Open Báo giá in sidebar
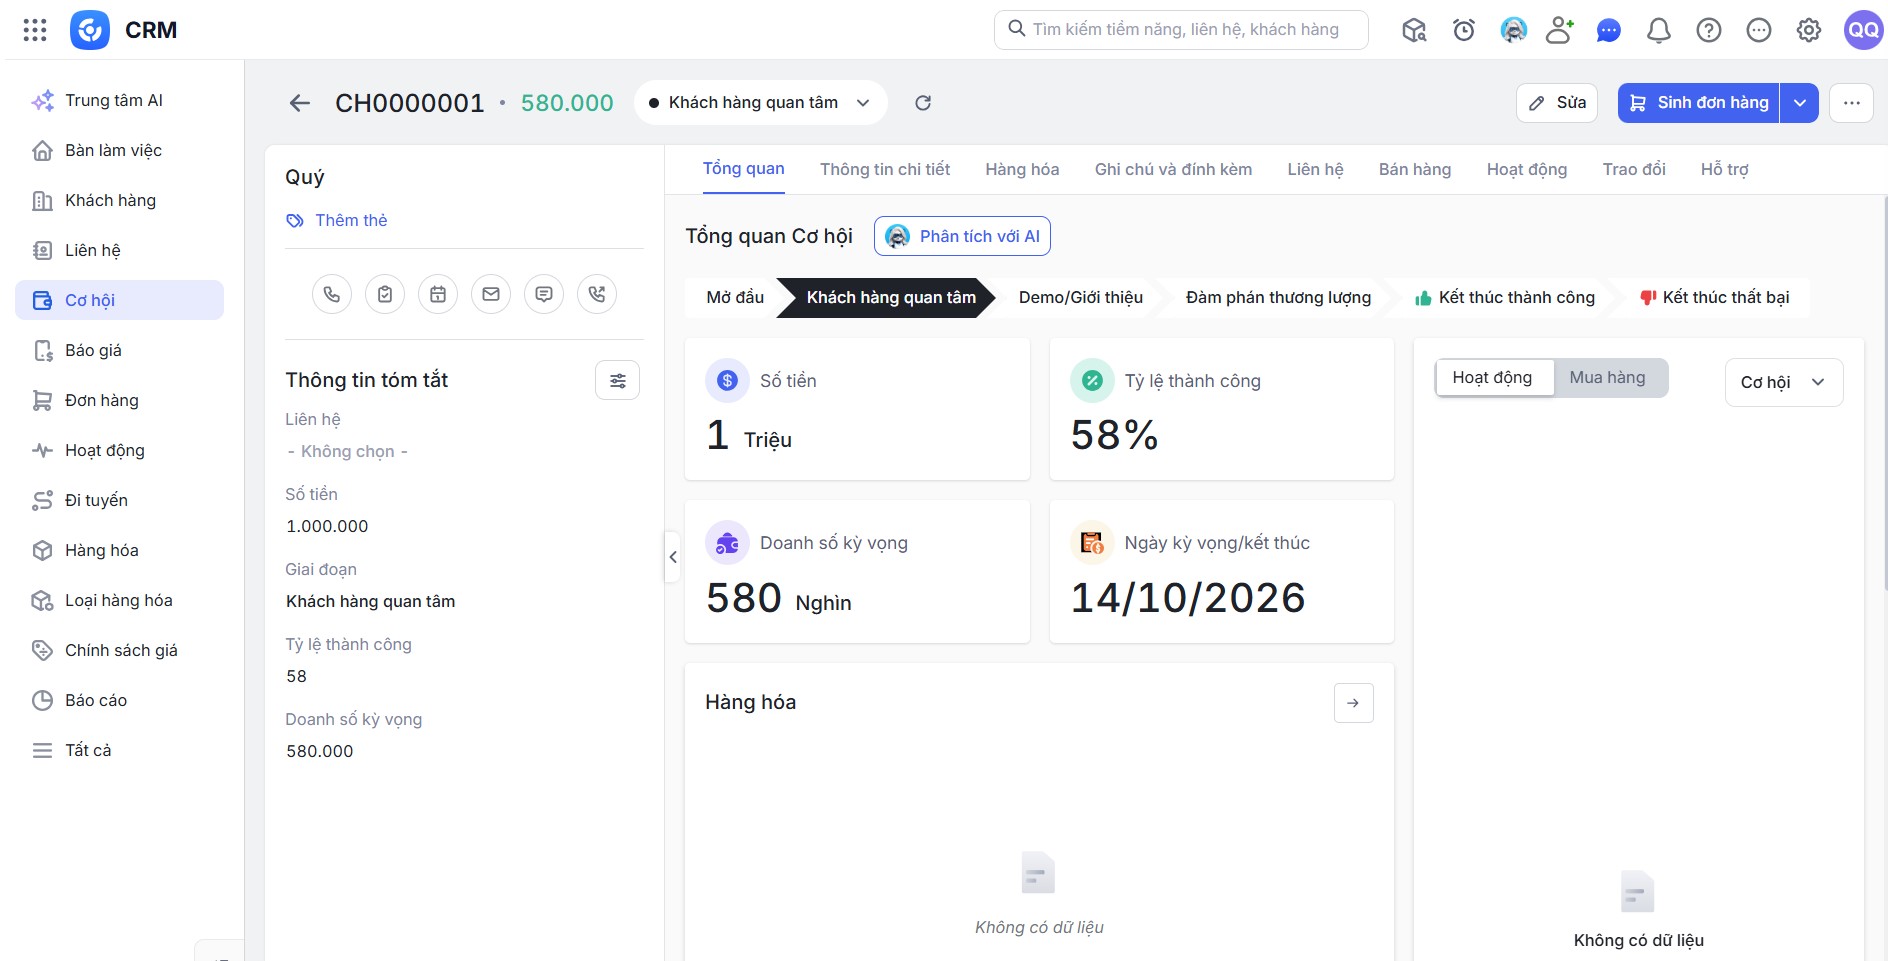Viewport: 1888px width, 961px height. click(x=120, y=350)
